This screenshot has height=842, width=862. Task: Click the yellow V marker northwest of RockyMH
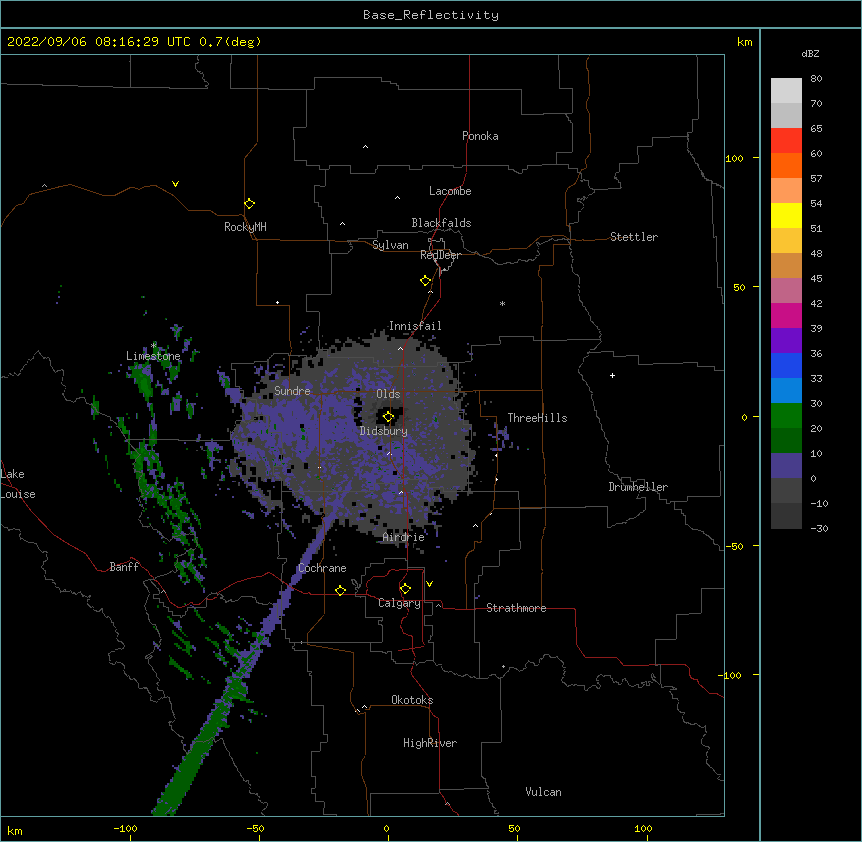tap(175, 184)
